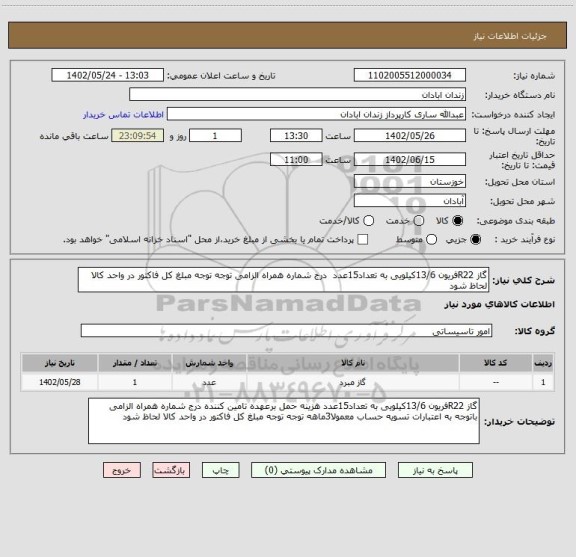Image resolution: width=576 pixels, height=557 pixels.
Task: Click the response deadline date 1402/05/26
Action: (x=410, y=136)
